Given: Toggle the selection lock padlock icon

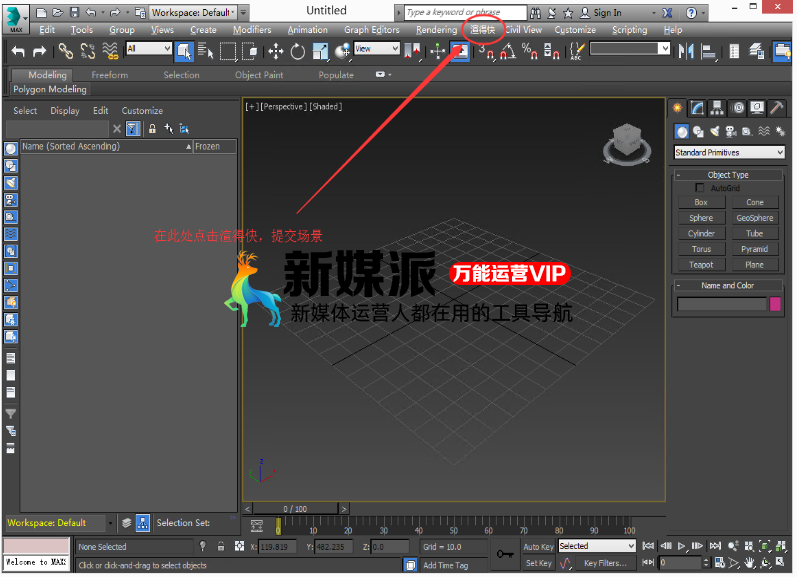Looking at the screenshot, I should (221, 546).
